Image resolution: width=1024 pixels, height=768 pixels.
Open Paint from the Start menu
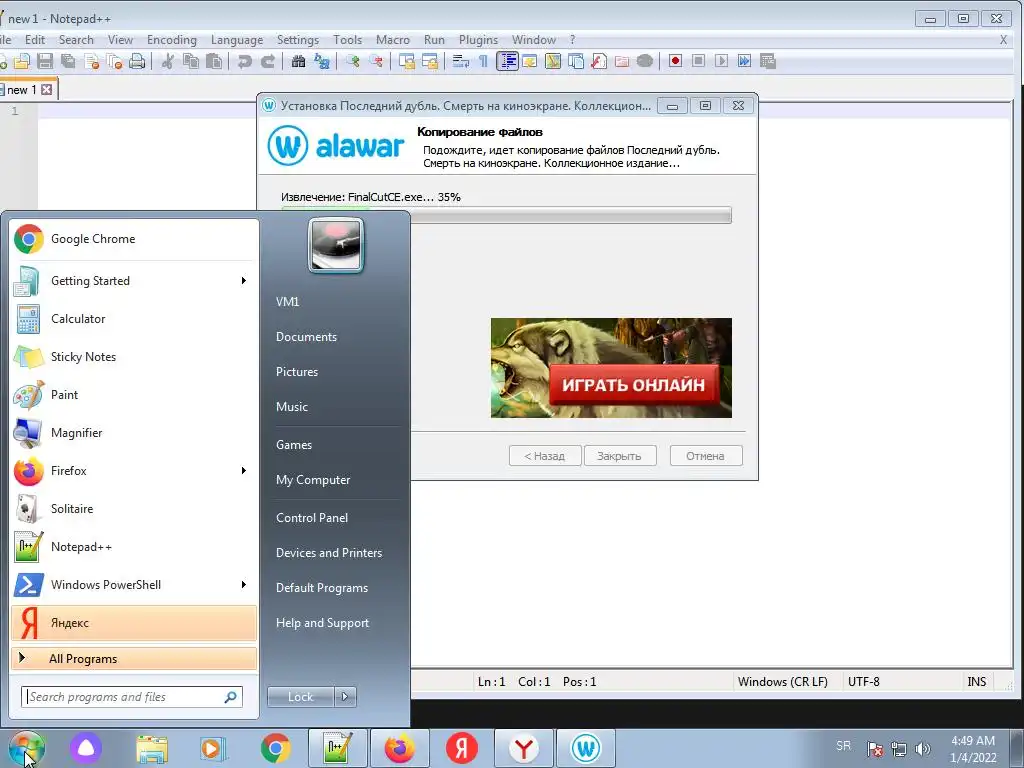[x=134, y=394]
